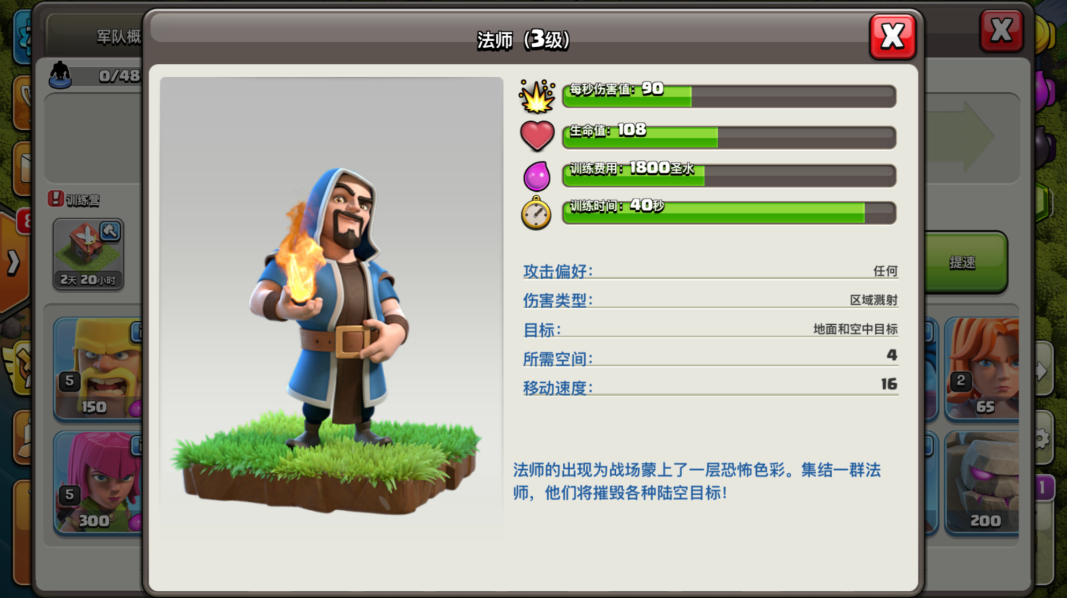Click the red heart hitpoints icon
Screen dimensions: 1067x598
coord(537,135)
